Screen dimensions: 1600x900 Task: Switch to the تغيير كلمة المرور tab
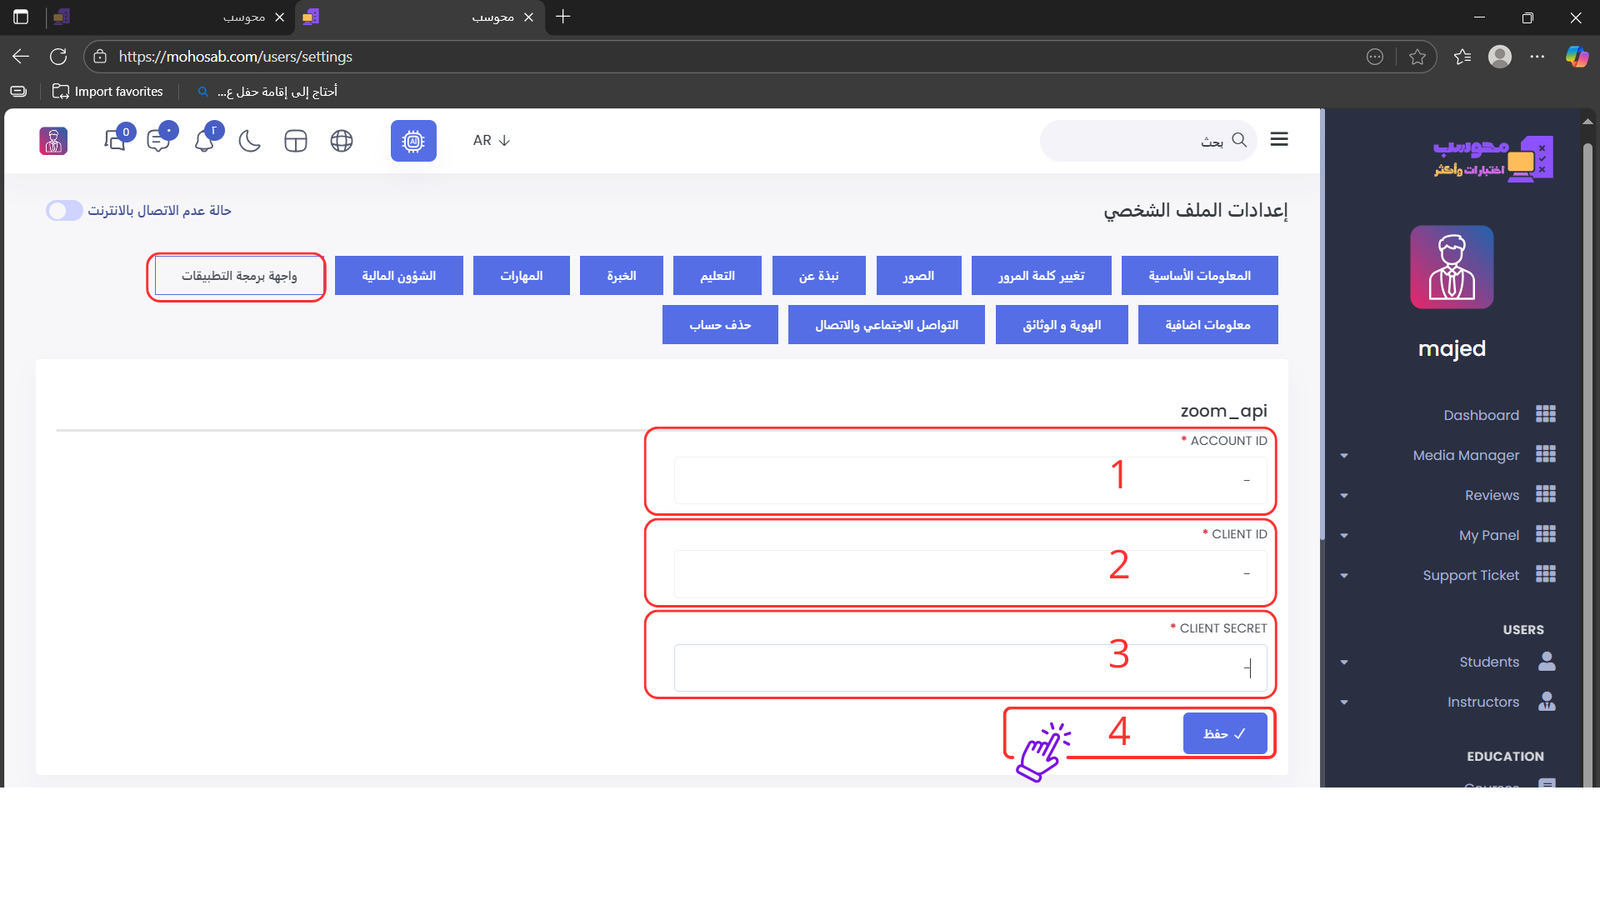click(x=1041, y=276)
